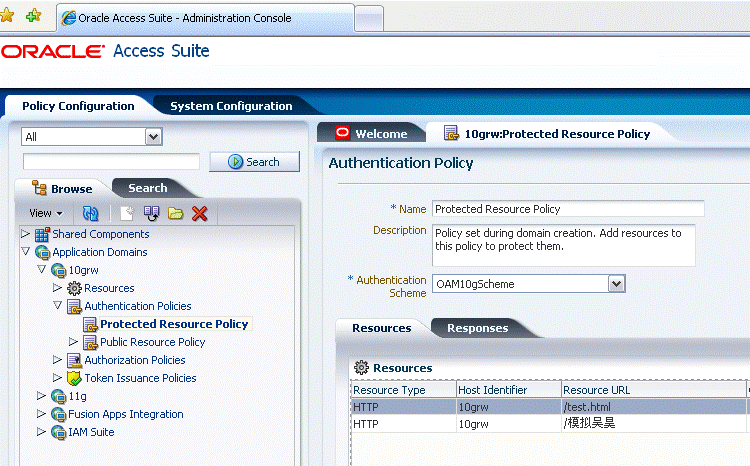
Task: Open the All search filter dropdown
Action: pos(154,137)
